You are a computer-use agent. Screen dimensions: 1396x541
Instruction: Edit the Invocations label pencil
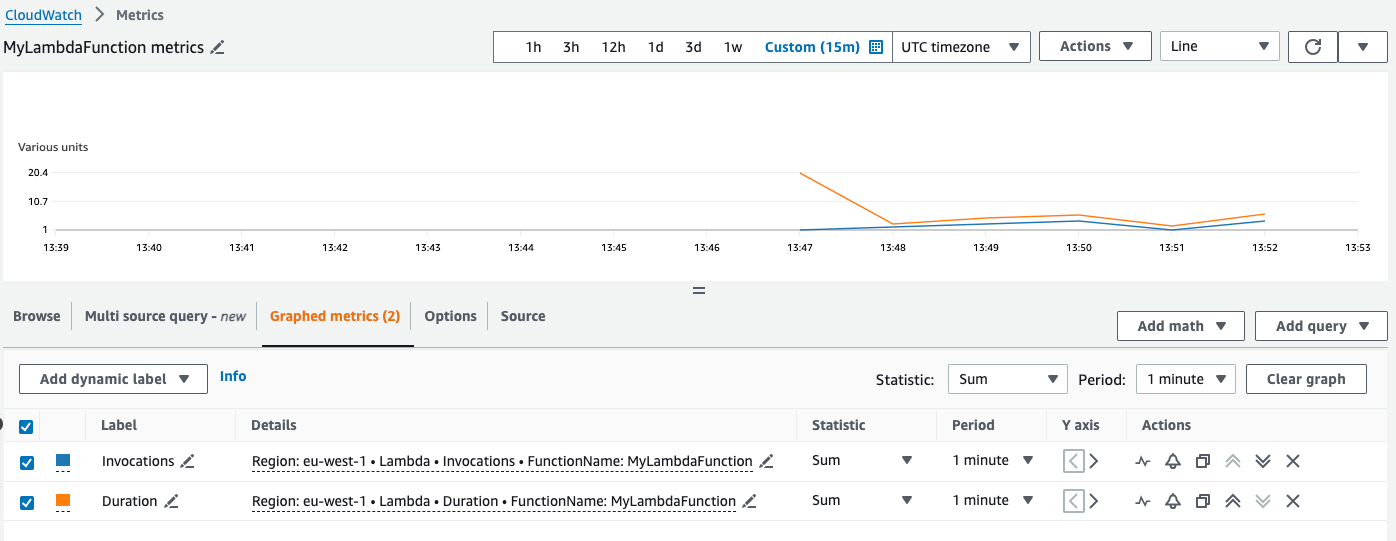[x=187, y=461]
